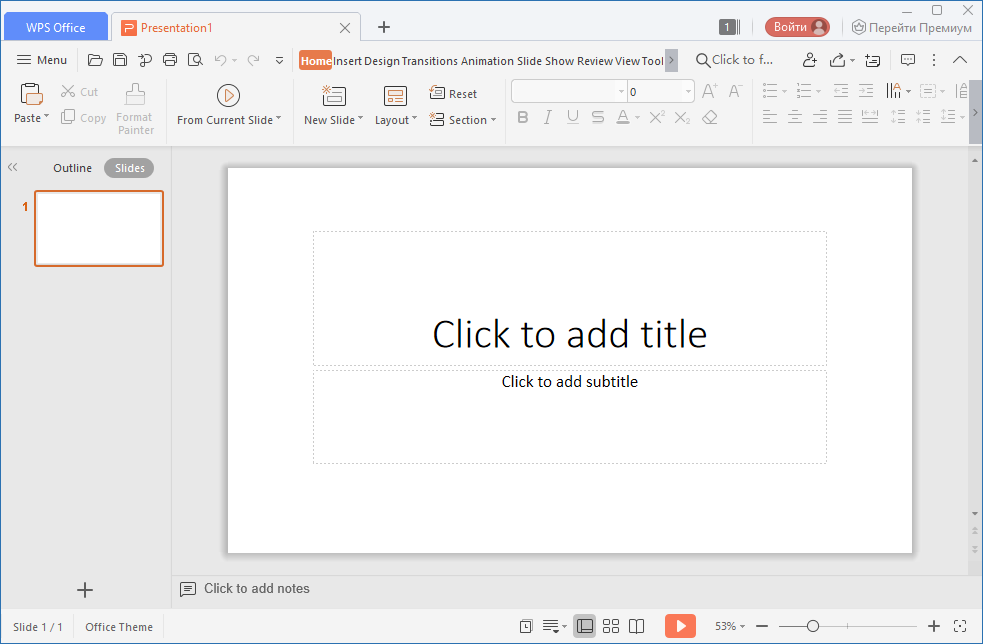
Task: Switch to the WPS Office home tab
Action: point(56,28)
